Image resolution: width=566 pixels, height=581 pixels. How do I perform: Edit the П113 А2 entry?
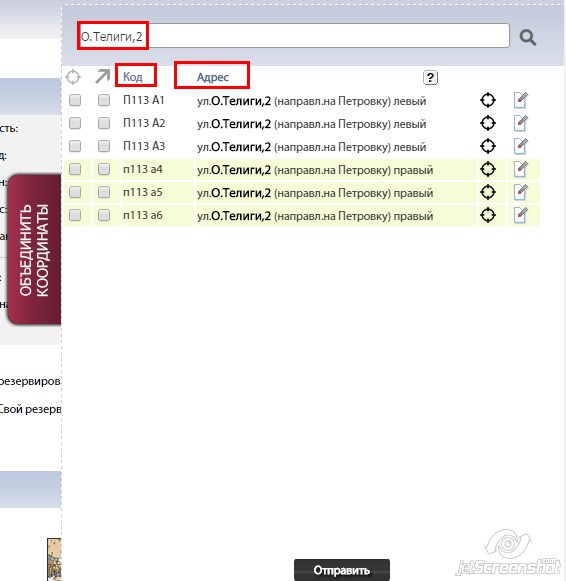tap(521, 123)
